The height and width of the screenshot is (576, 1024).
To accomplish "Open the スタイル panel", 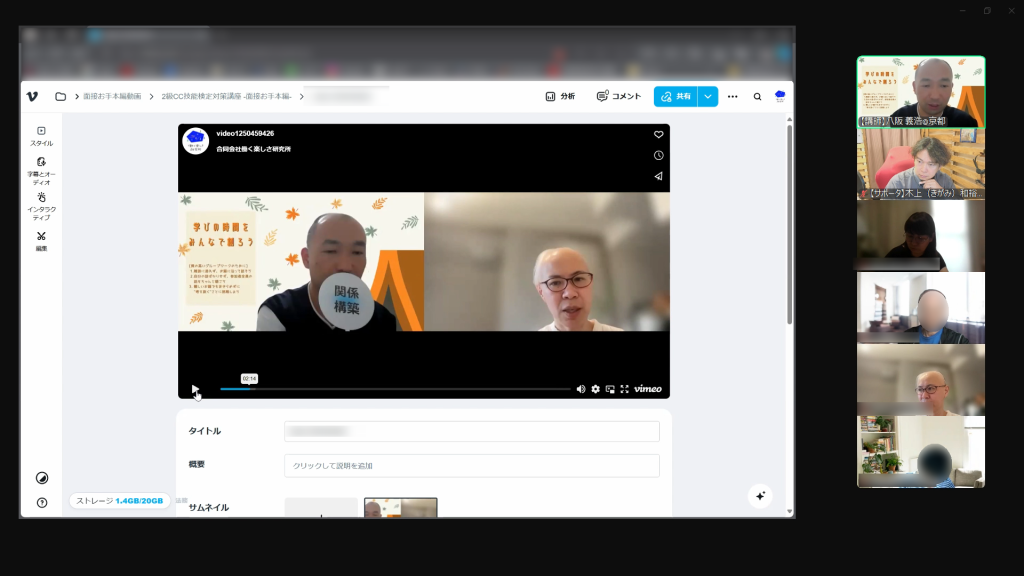I will 41,136.
